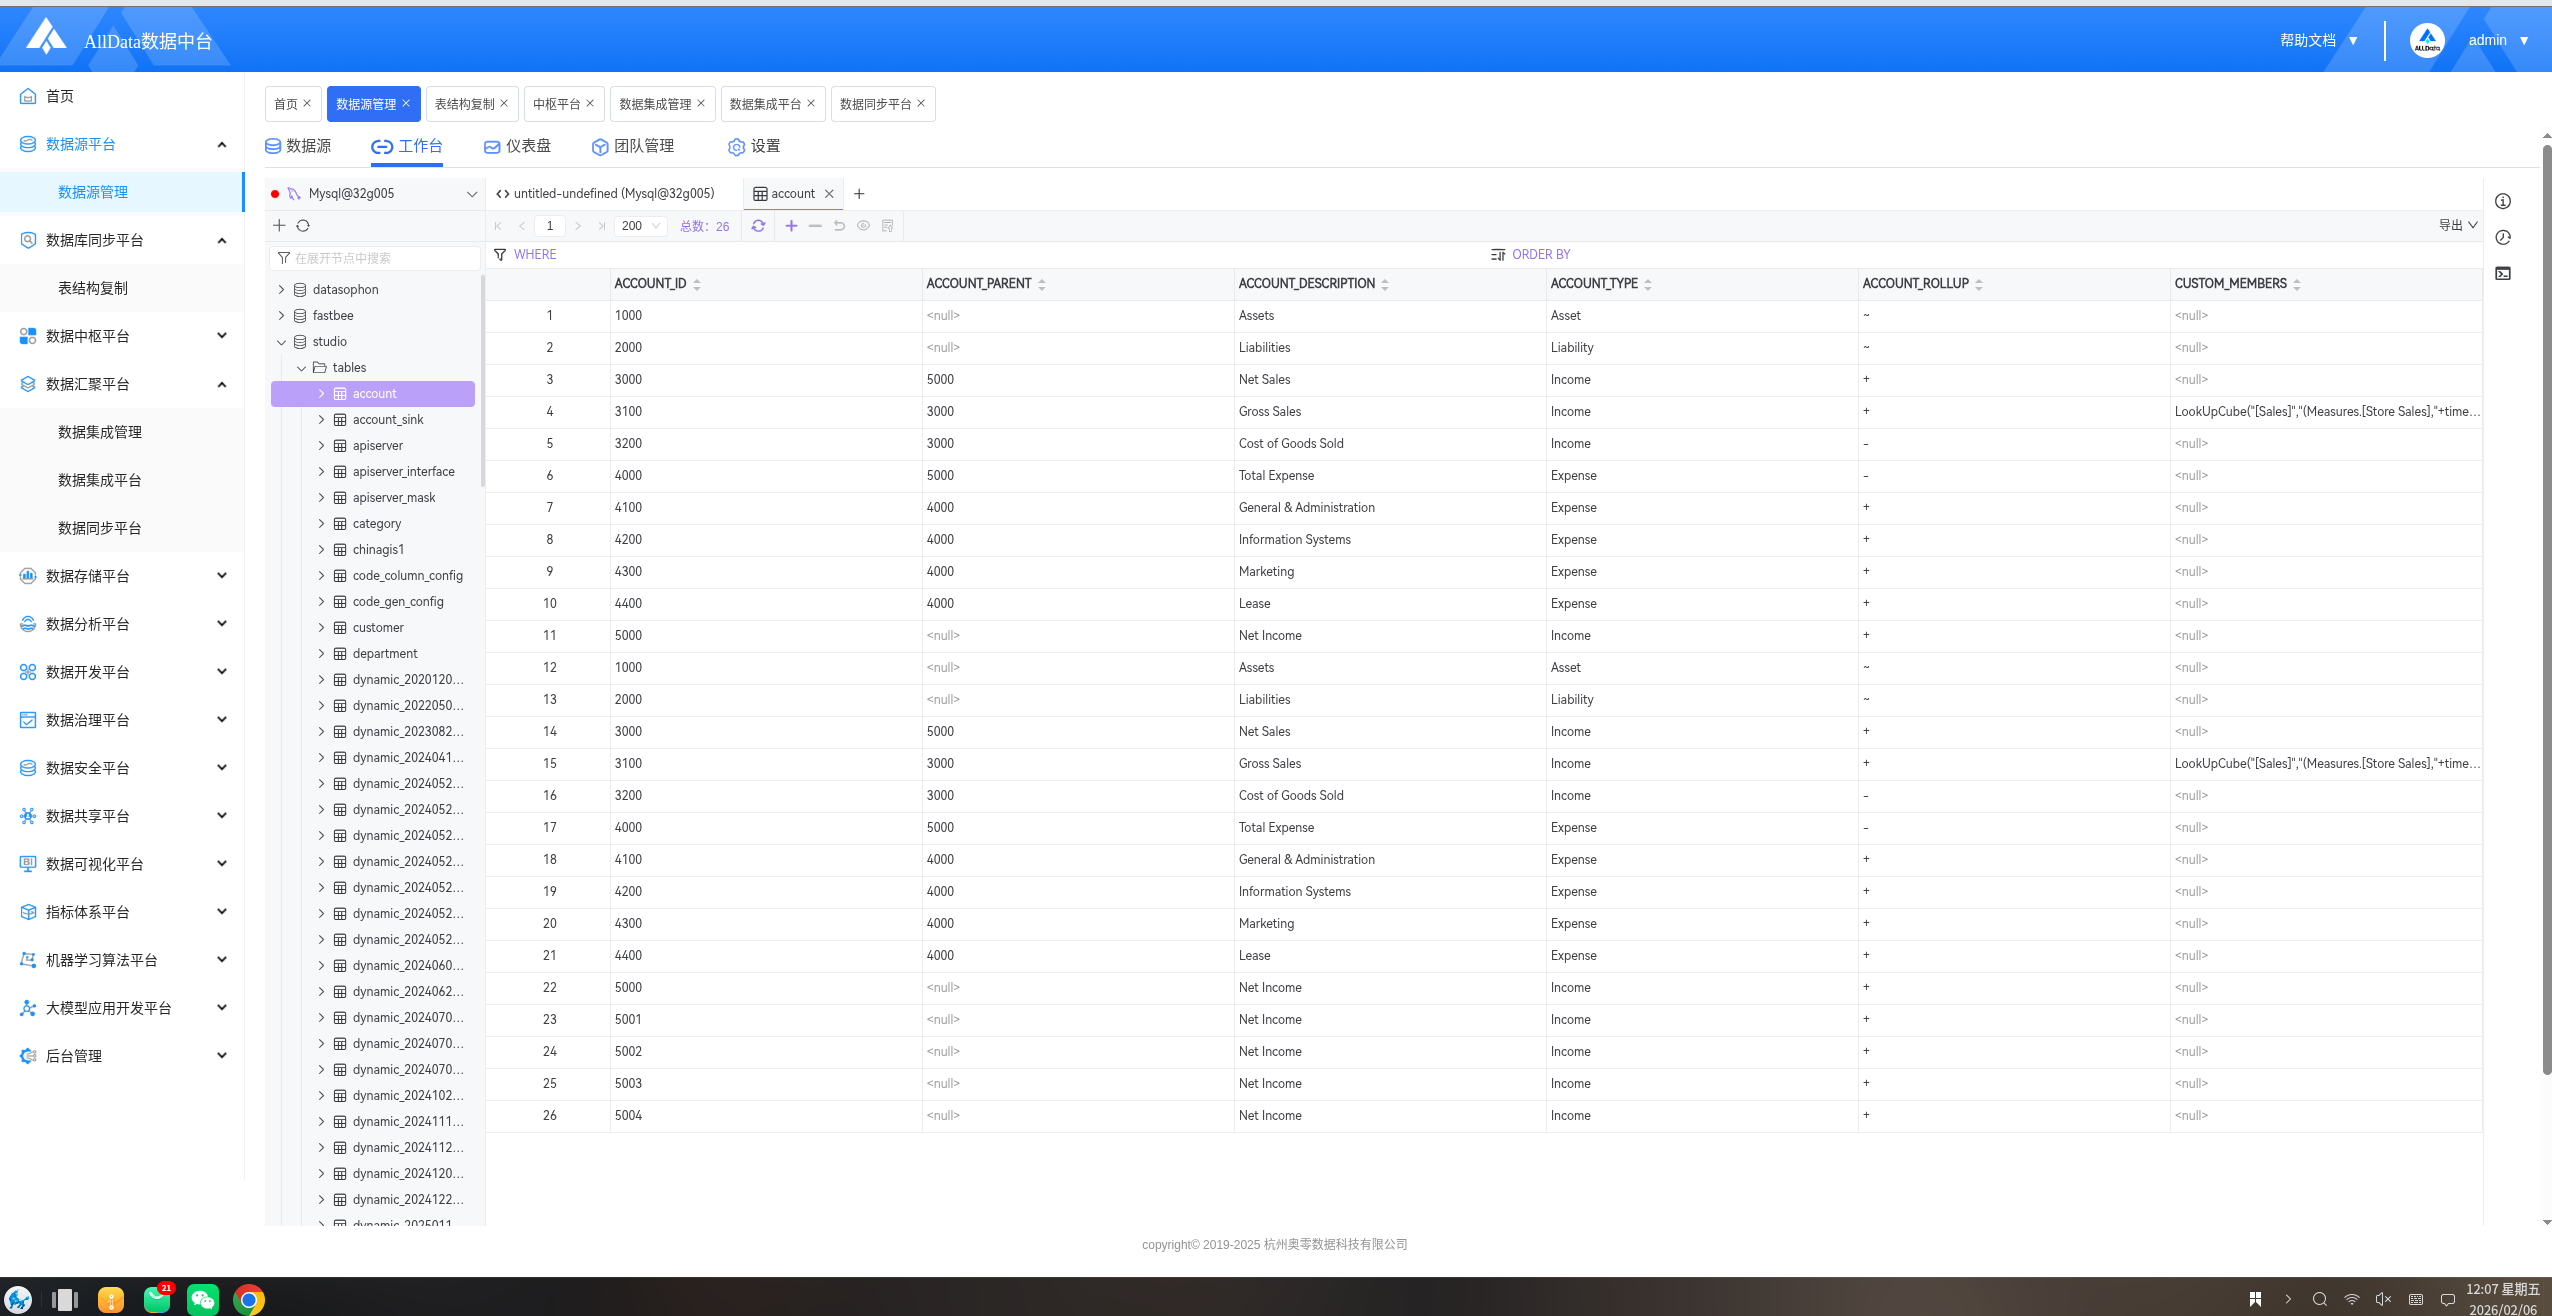Click the ORDER BY link
Image resolution: width=2552 pixels, height=1316 pixels.
[x=1540, y=255]
